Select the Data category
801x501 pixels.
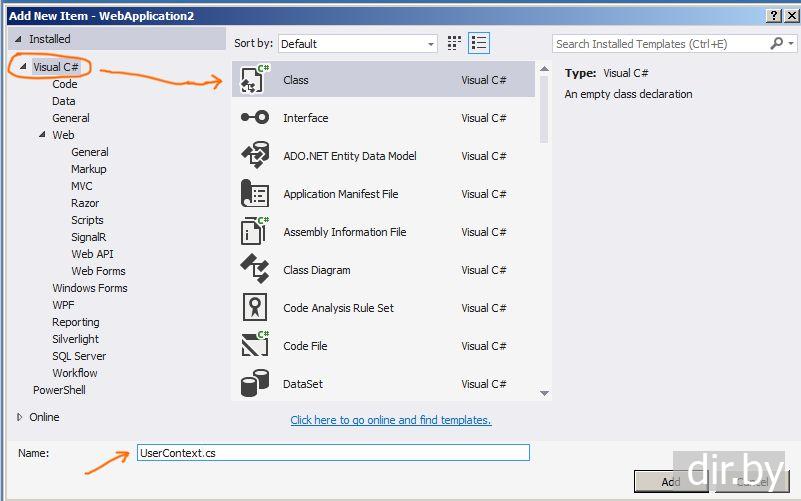[x=63, y=101]
